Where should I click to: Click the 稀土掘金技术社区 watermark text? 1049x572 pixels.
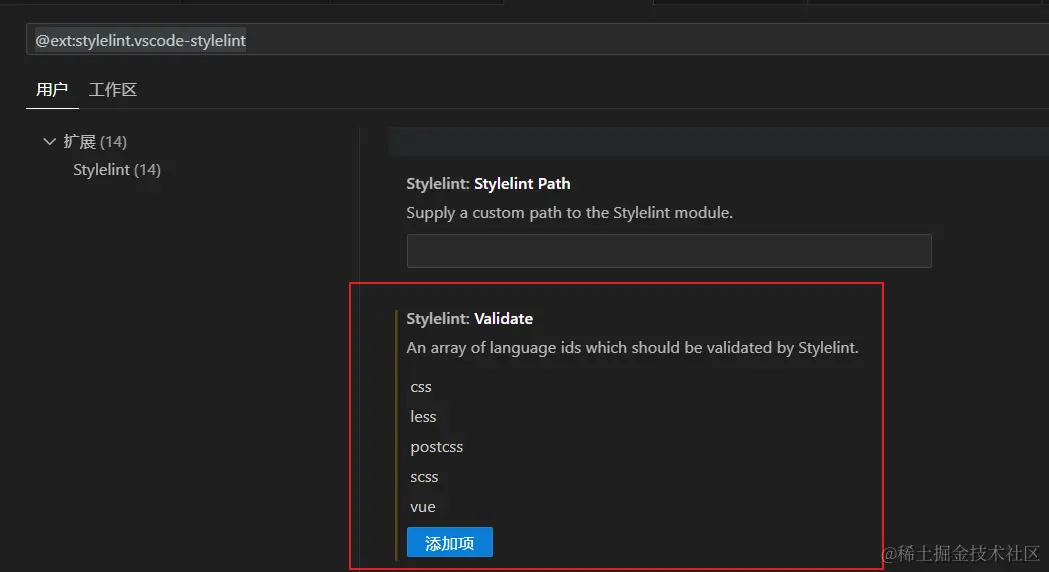[x=960, y=554]
